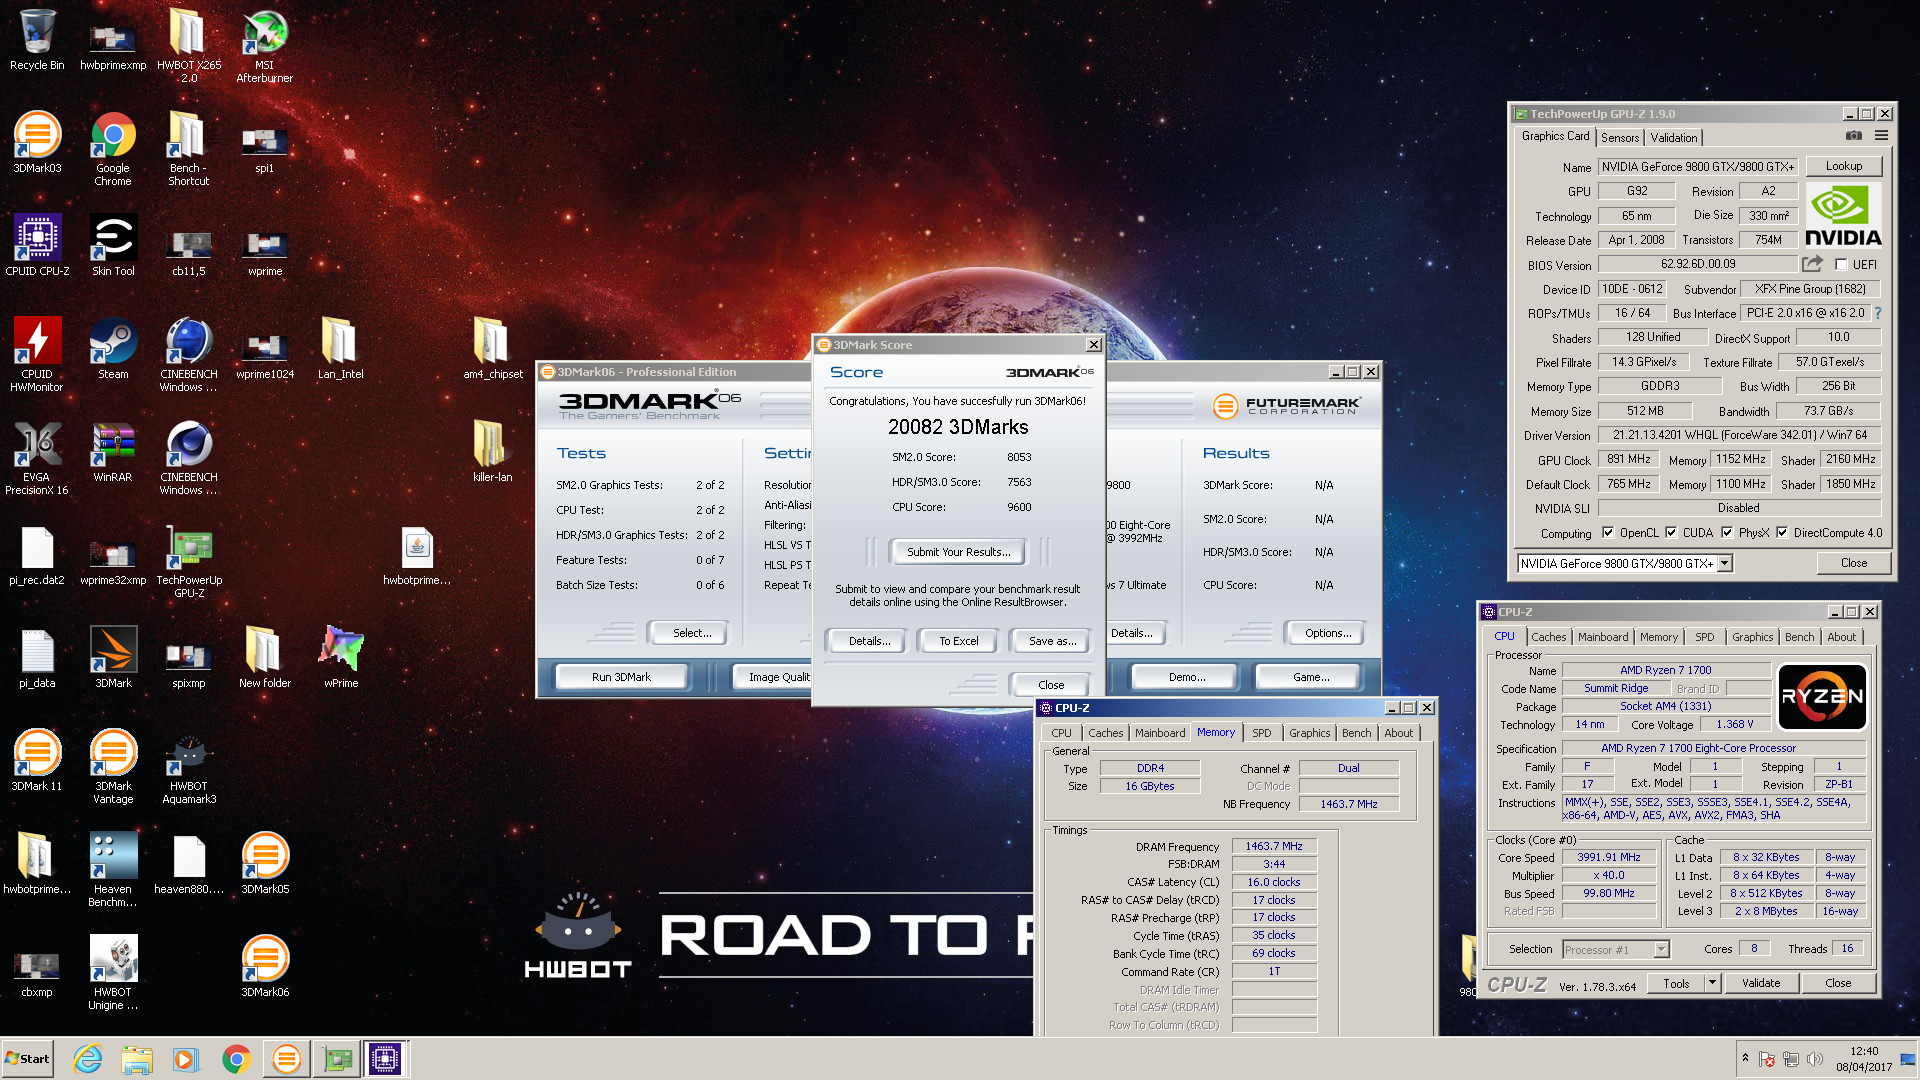Click the Demo... button in 3DMark06
This screenshot has height=1080, width=1920.
tap(1187, 677)
